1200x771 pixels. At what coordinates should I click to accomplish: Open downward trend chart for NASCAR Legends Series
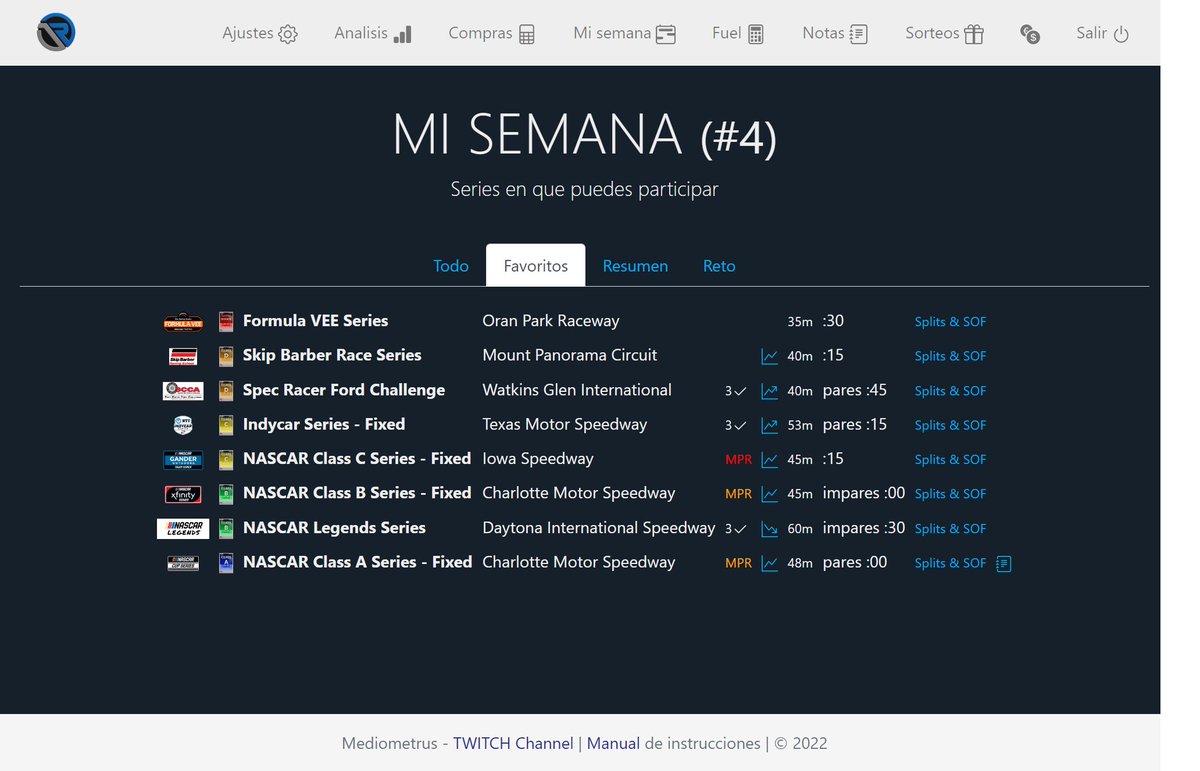coord(769,529)
